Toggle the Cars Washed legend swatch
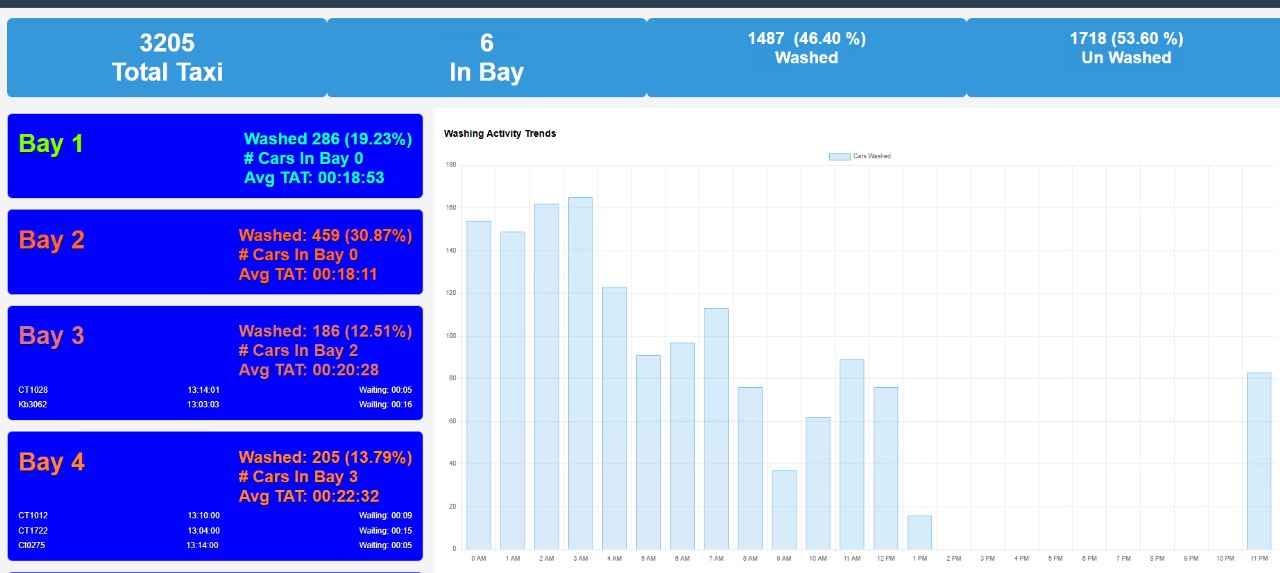Screen dimensions: 1280x573 pos(839,156)
